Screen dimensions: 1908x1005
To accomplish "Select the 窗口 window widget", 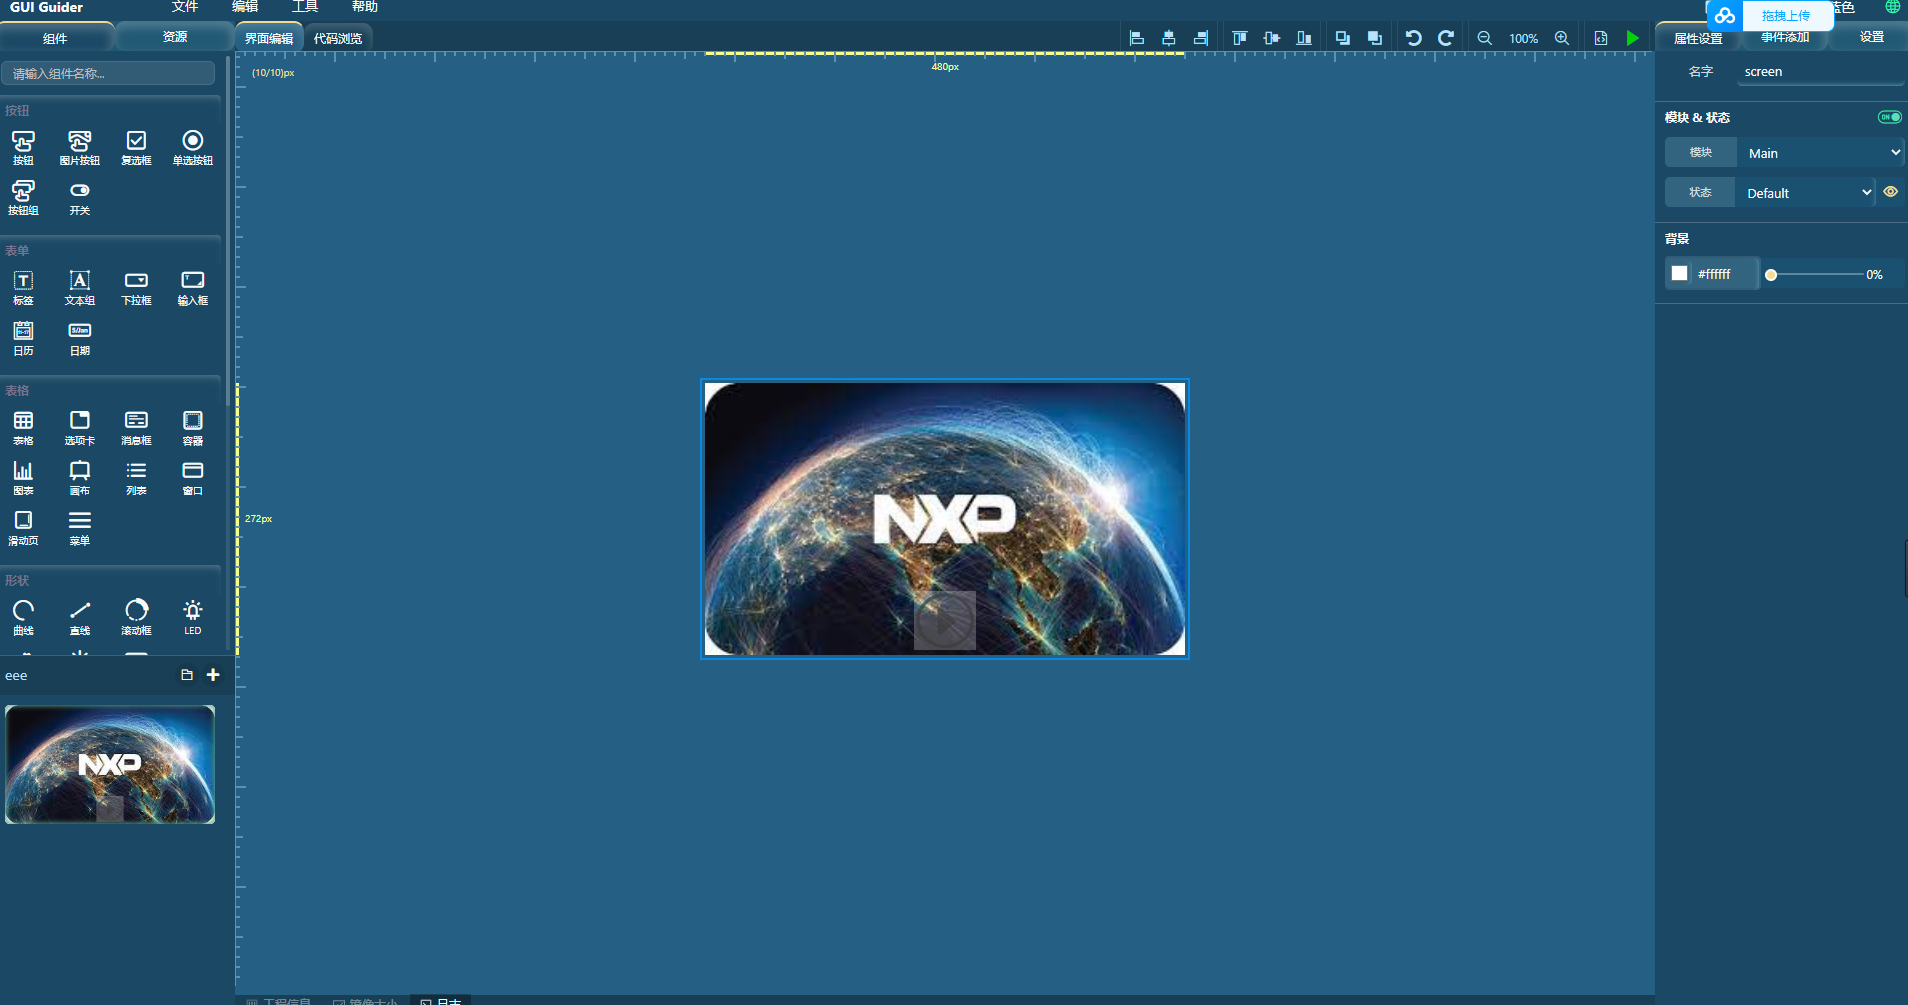I will pyautogui.click(x=193, y=477).
